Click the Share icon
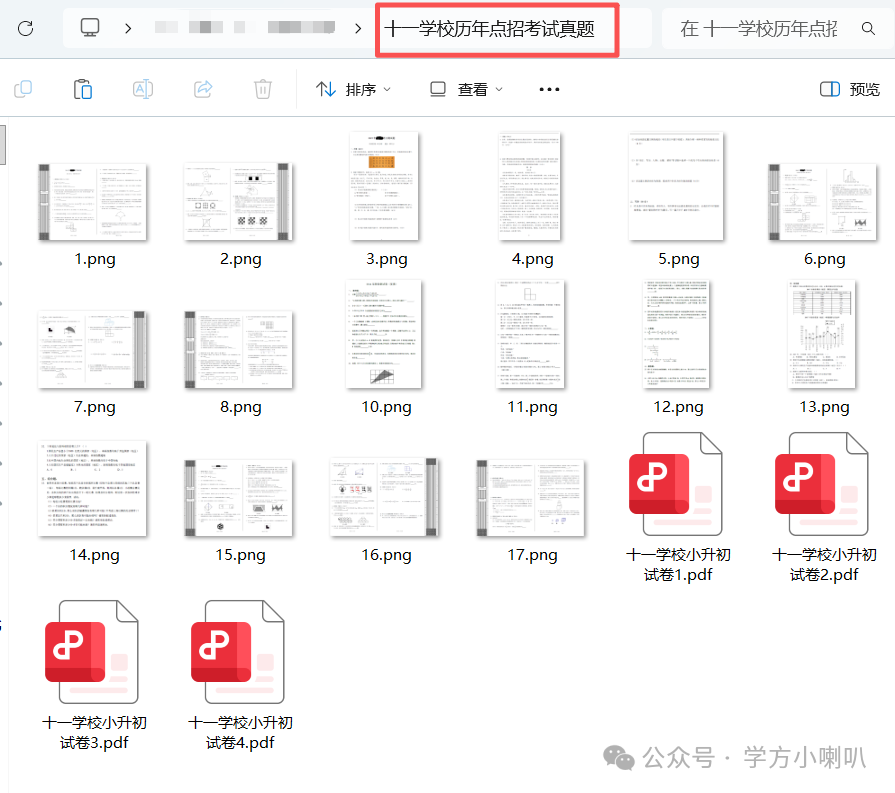 click(x=203, y=89)
